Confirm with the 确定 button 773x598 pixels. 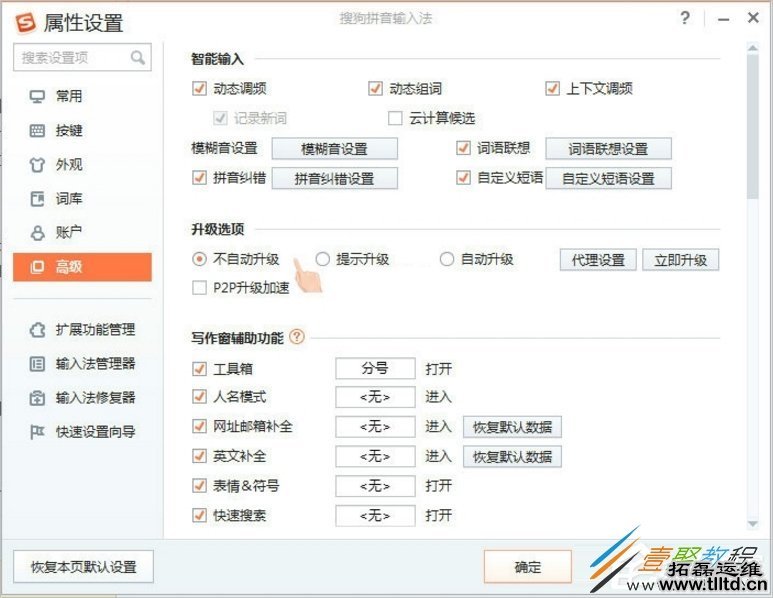pos(528,567)
